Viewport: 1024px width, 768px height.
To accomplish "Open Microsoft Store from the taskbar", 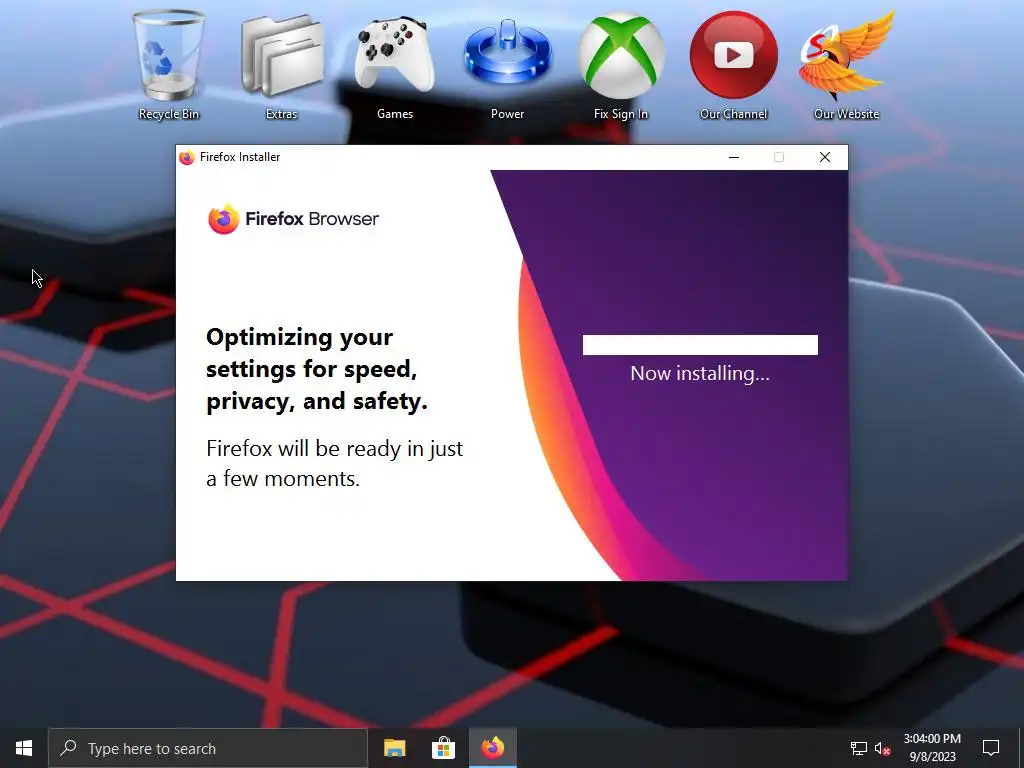I will [443, 748].
